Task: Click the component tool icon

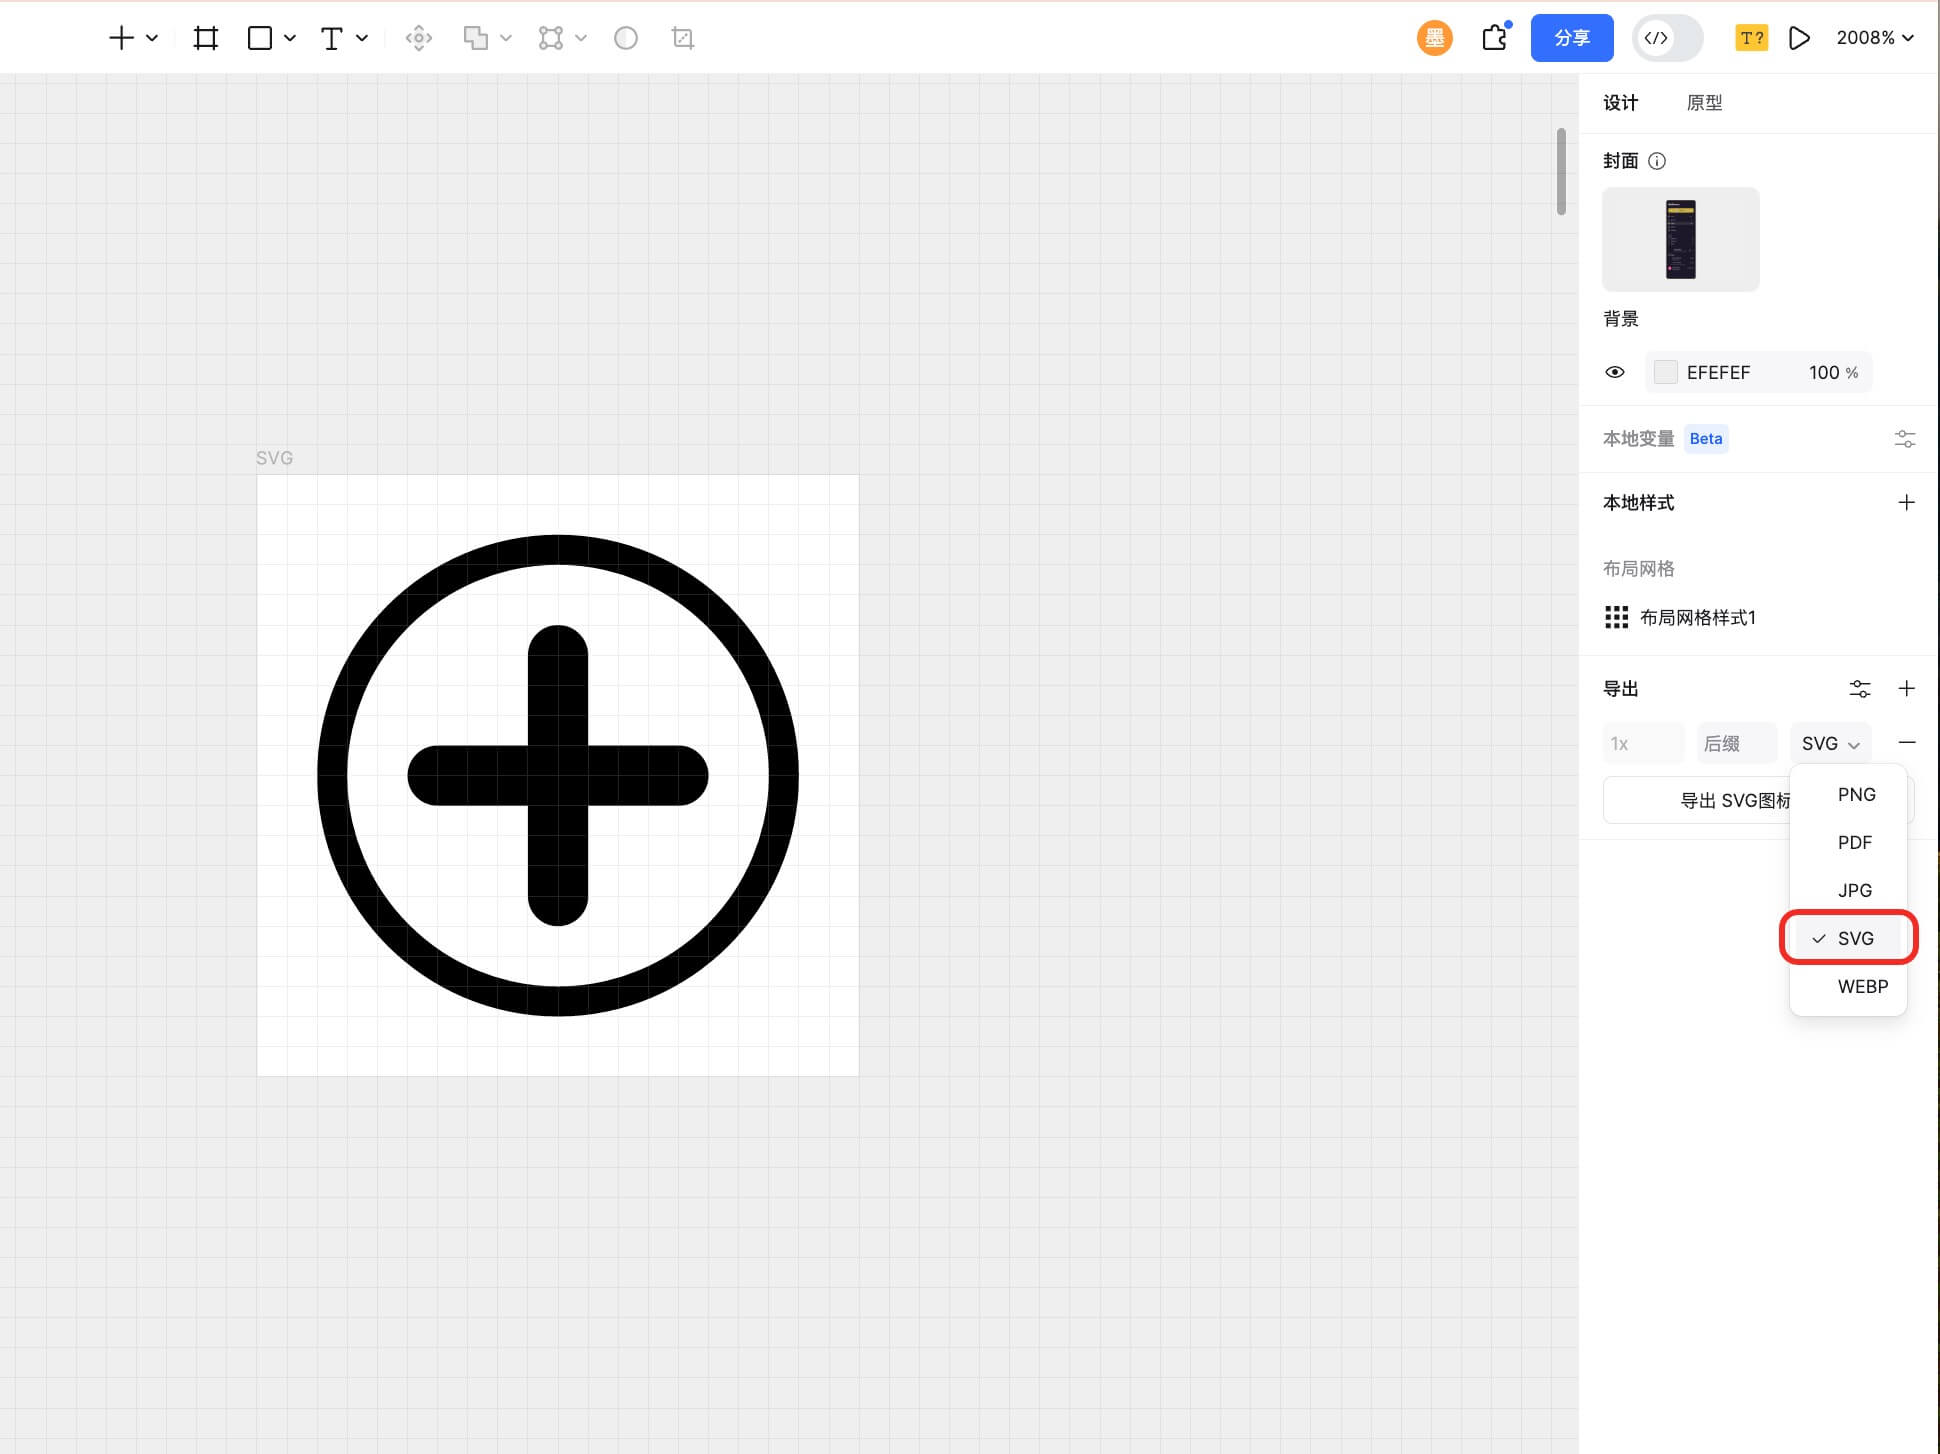Action: pos(418,38)
